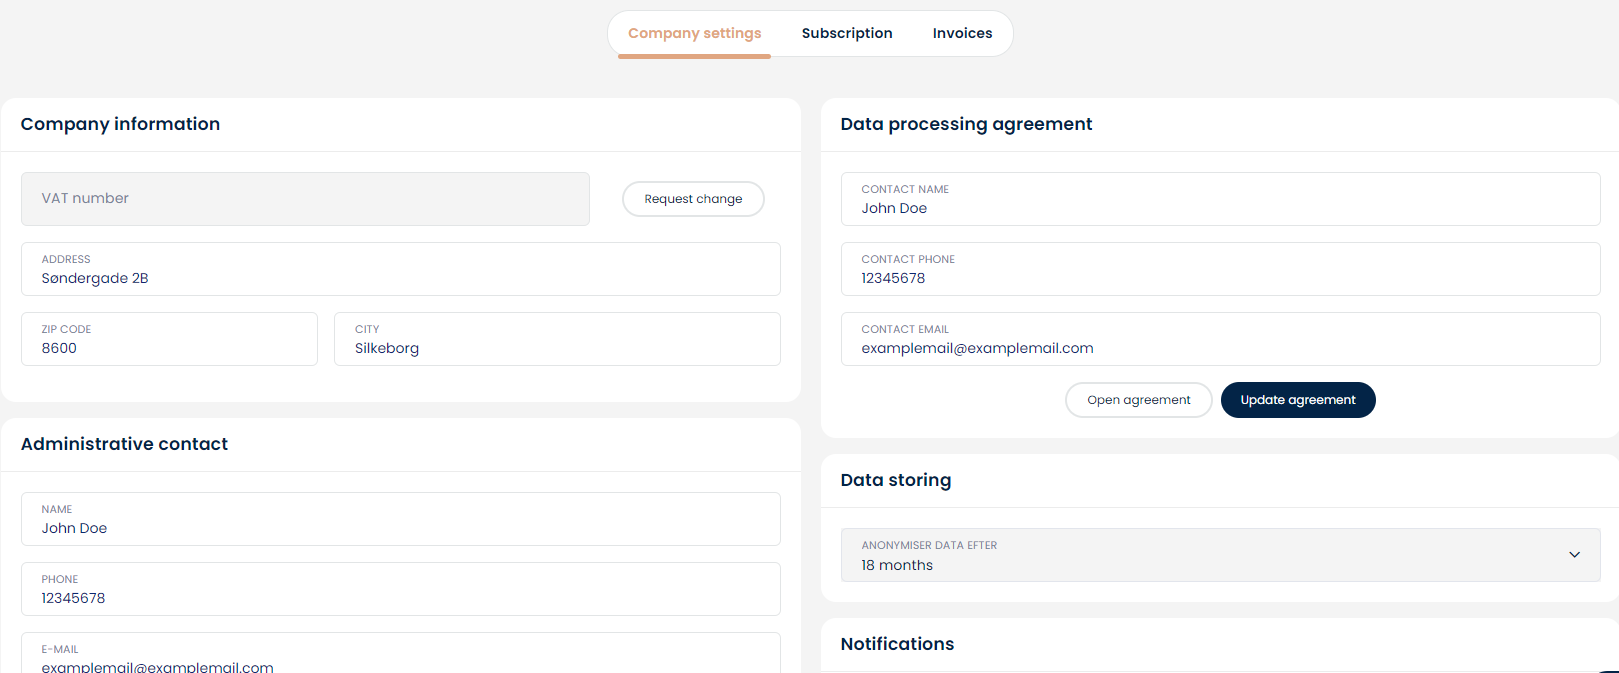Click into the Zip code field
This screenshot has width=1619, height=673.
[x=169, y=340]
